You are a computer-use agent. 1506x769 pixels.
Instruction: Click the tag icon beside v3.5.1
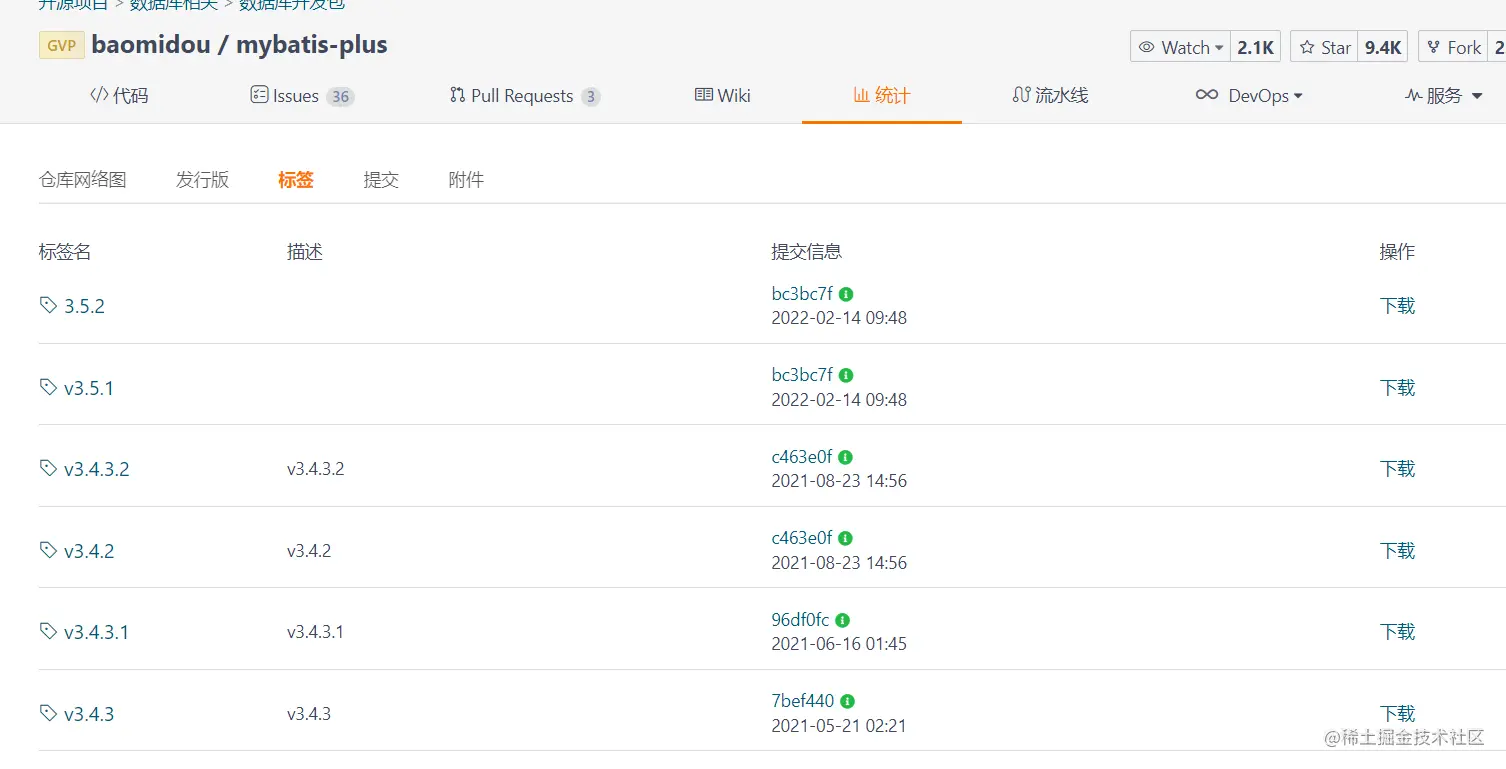[48, 386]
